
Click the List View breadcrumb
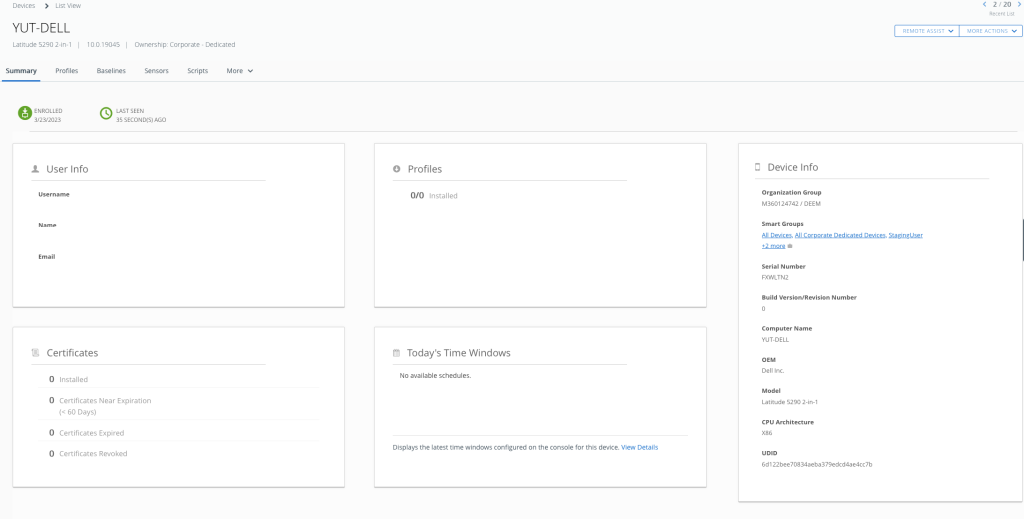coord(69,6)
